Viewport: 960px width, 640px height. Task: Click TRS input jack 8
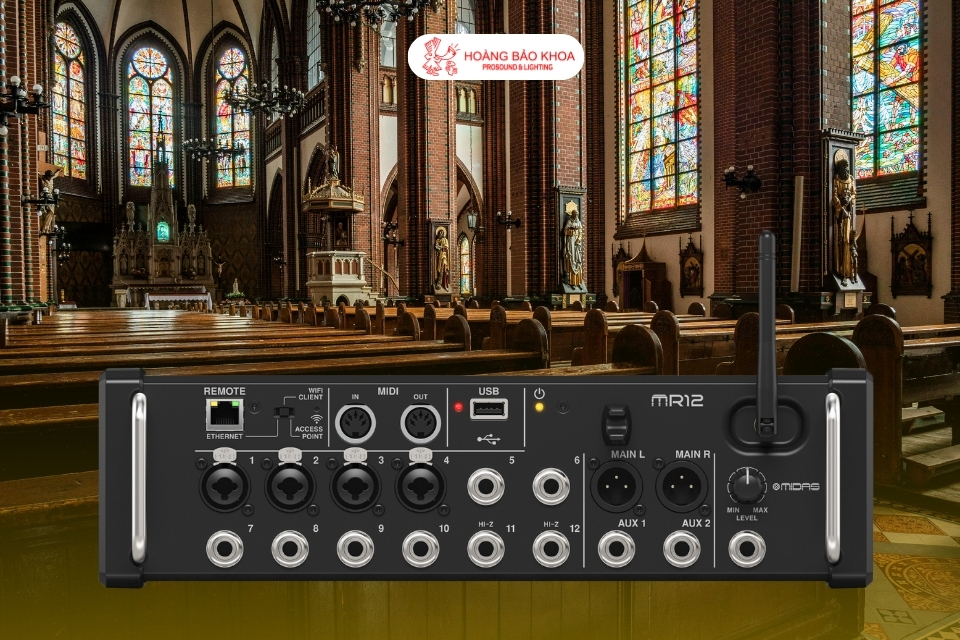(x=290, y=549)
